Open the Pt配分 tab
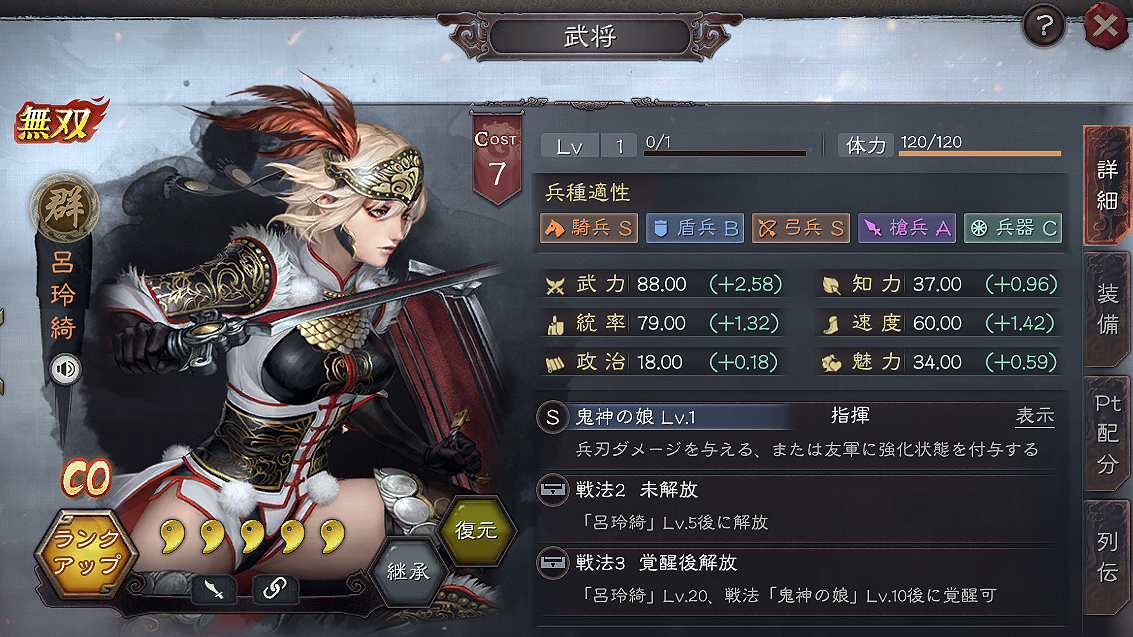Screen dimensions: 1133x637 [1107, 433]
